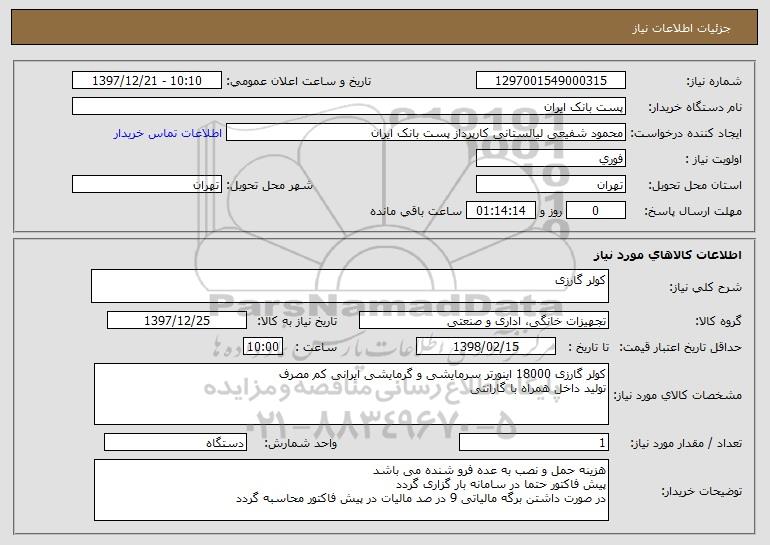Select the remaining days field showing 0

(x=596, y=211)
